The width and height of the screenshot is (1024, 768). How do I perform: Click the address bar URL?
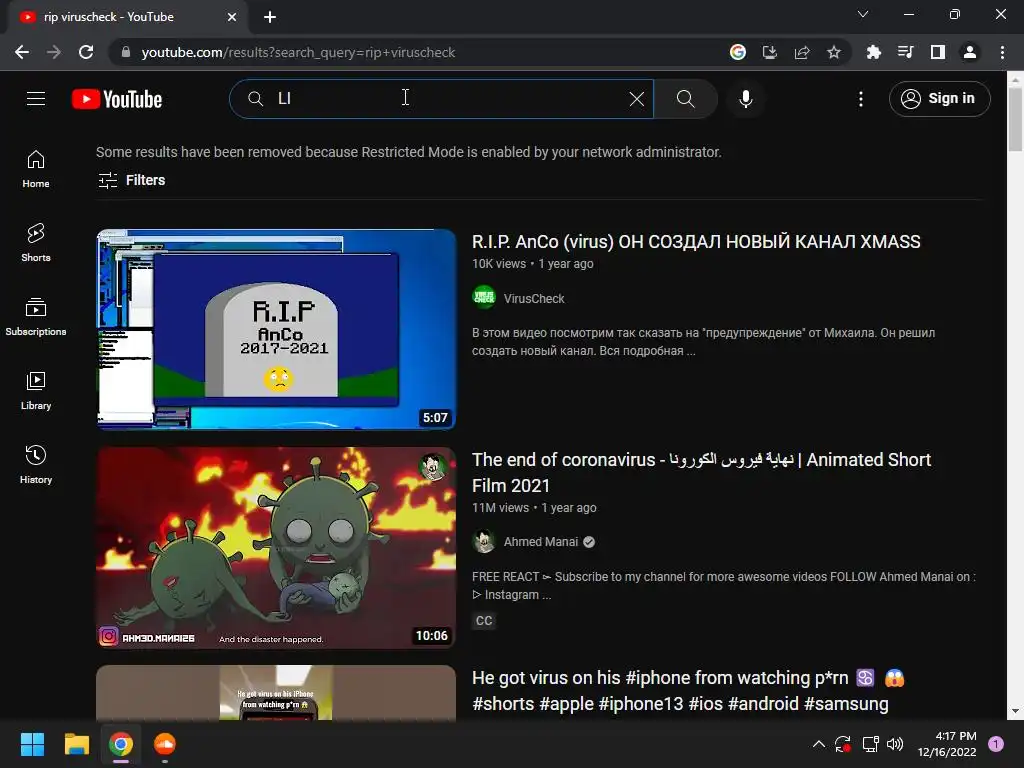coord(298,52)
